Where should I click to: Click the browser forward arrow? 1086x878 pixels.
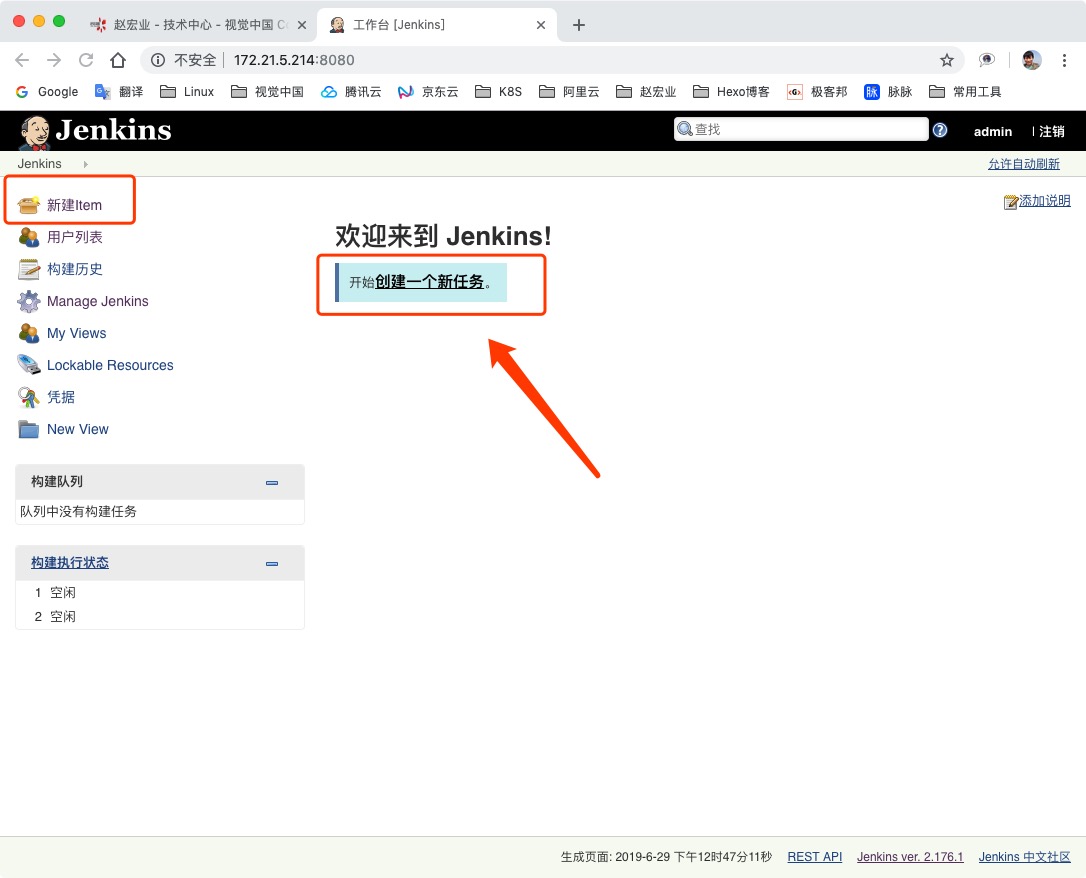pos(54,60)
